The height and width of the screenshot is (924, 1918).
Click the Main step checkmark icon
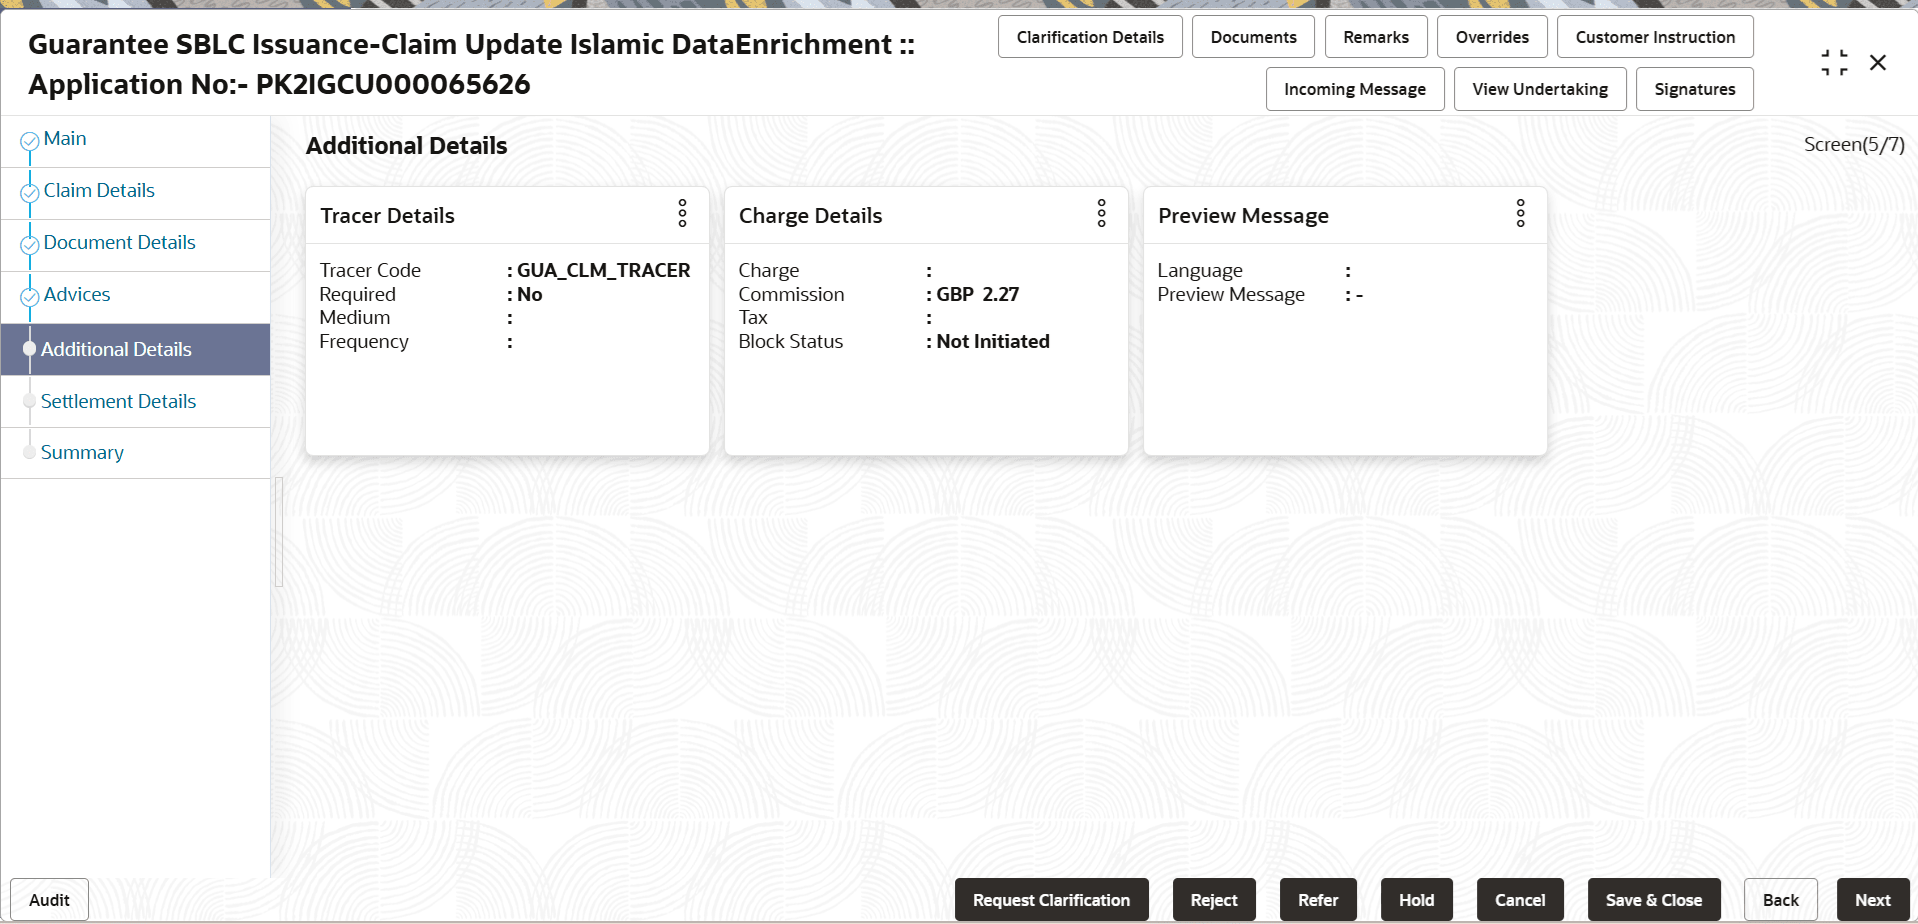click(x=30, y=142)
